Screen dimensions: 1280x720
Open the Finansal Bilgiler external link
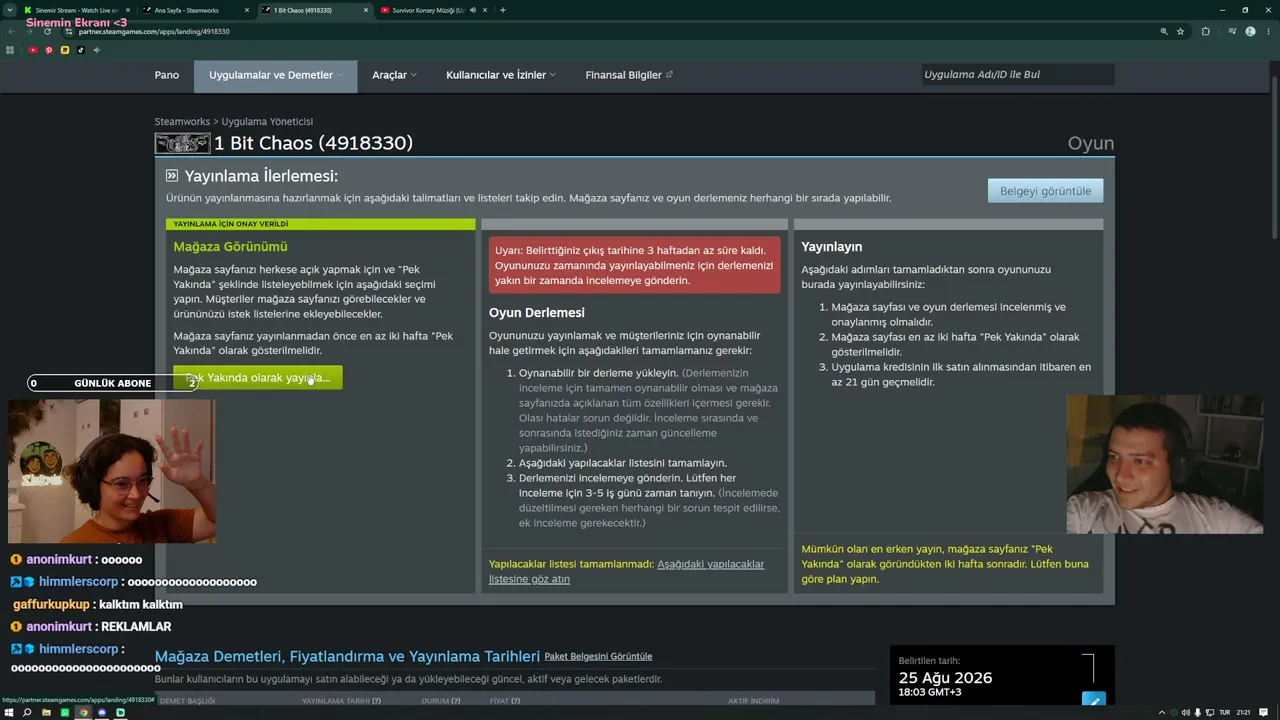click(x=629, y=75)
